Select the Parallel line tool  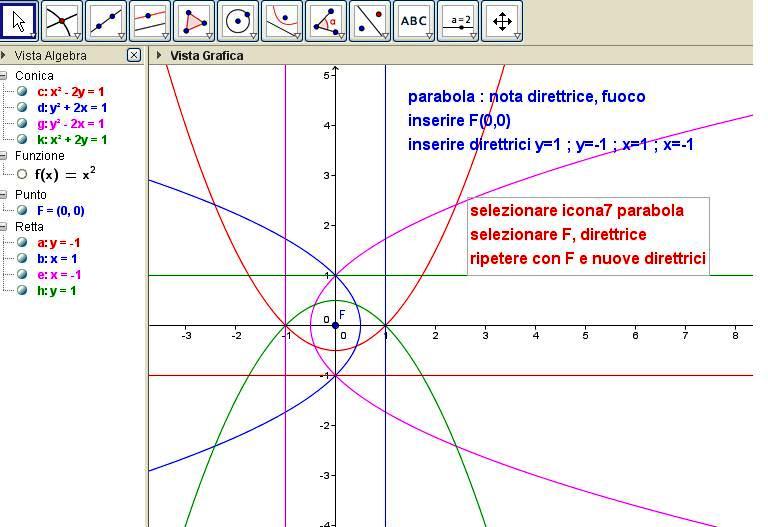[x=150, y=21]
